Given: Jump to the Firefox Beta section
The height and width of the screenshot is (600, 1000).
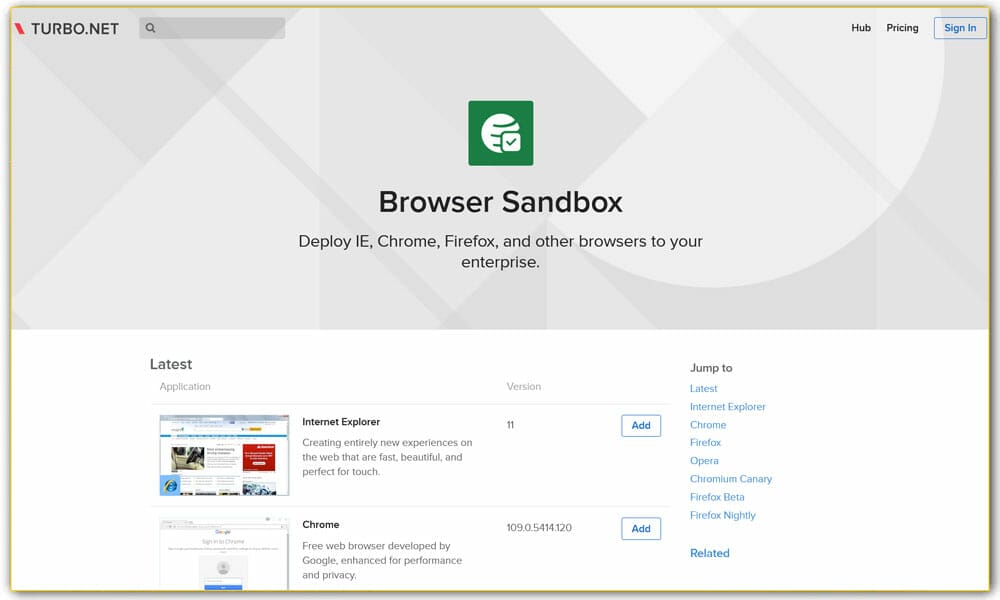Looking at the screenshot, I should [x=717, y=496].
